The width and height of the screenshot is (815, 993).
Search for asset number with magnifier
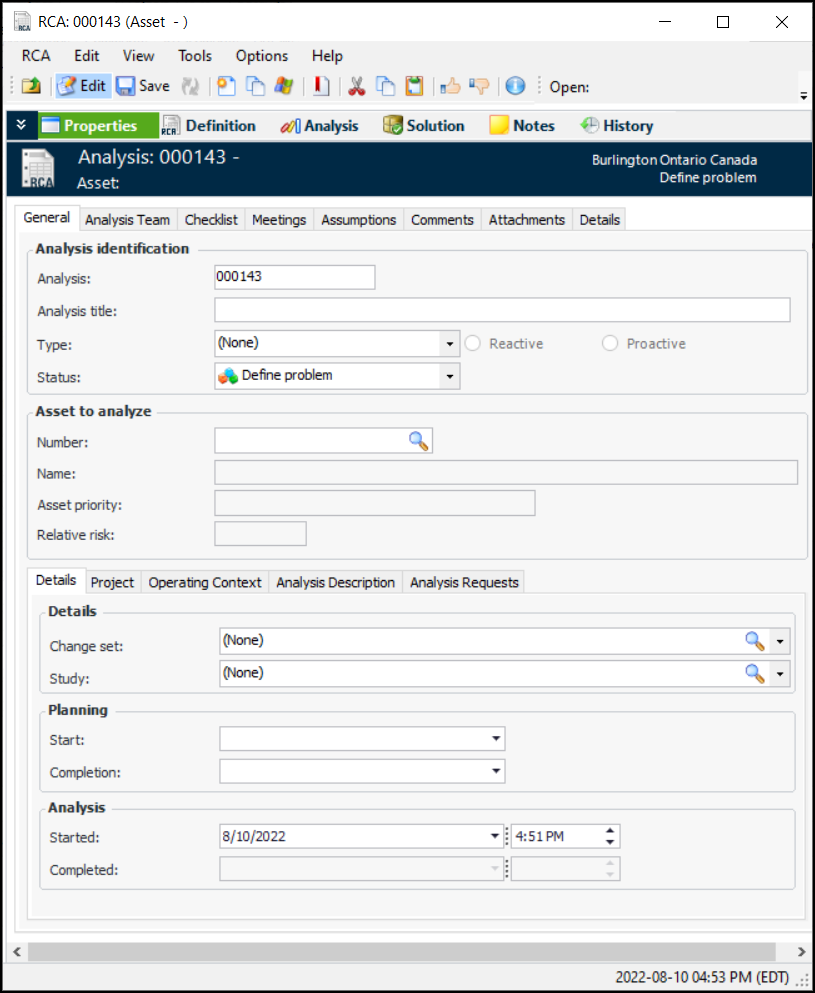coord(418,441)
